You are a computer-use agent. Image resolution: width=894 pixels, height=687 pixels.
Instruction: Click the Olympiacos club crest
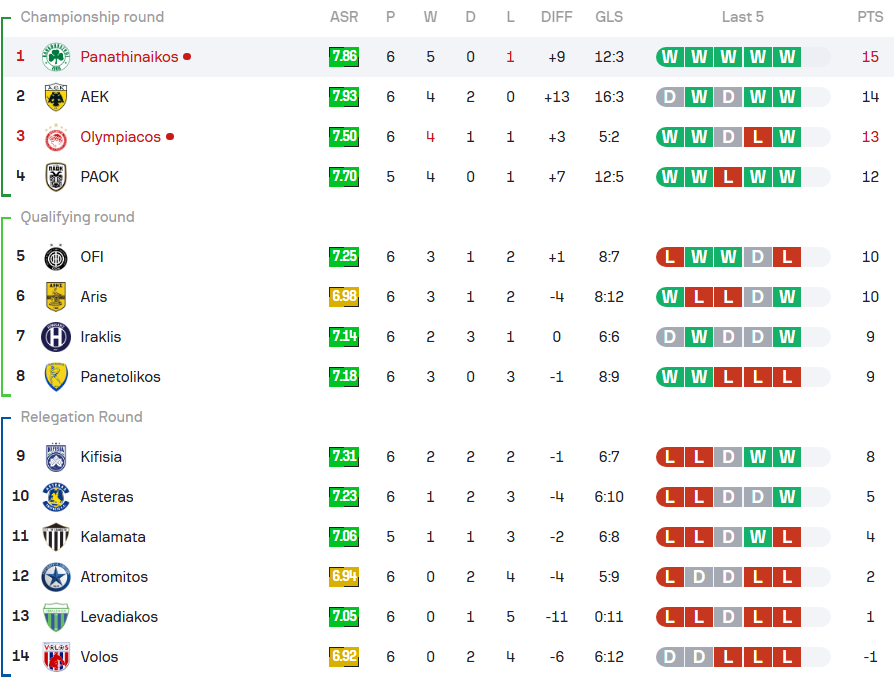point(56,137)
